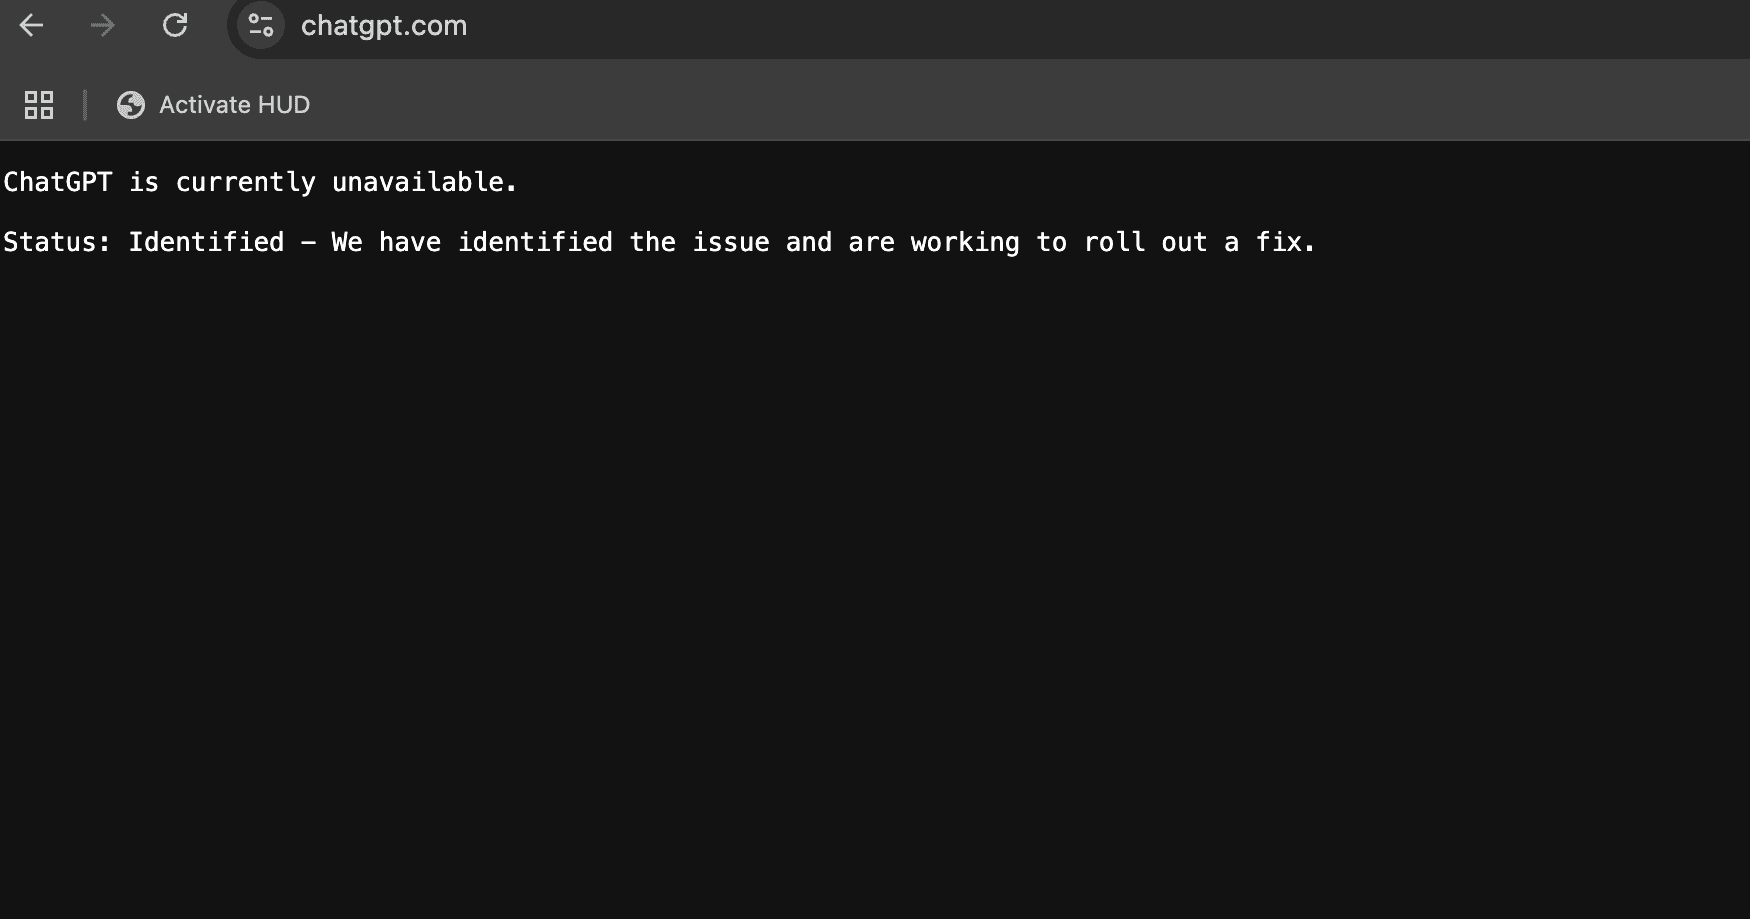
Task: Focus the chatgpt.com URL text
Action: 384,26
